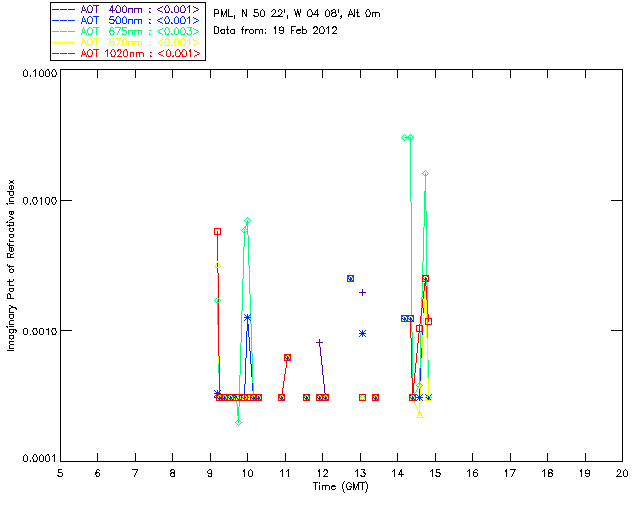The width and height of the screenshot is (640, 512).
Task: Click the purple dashed line legend sample
Action: 64,10
